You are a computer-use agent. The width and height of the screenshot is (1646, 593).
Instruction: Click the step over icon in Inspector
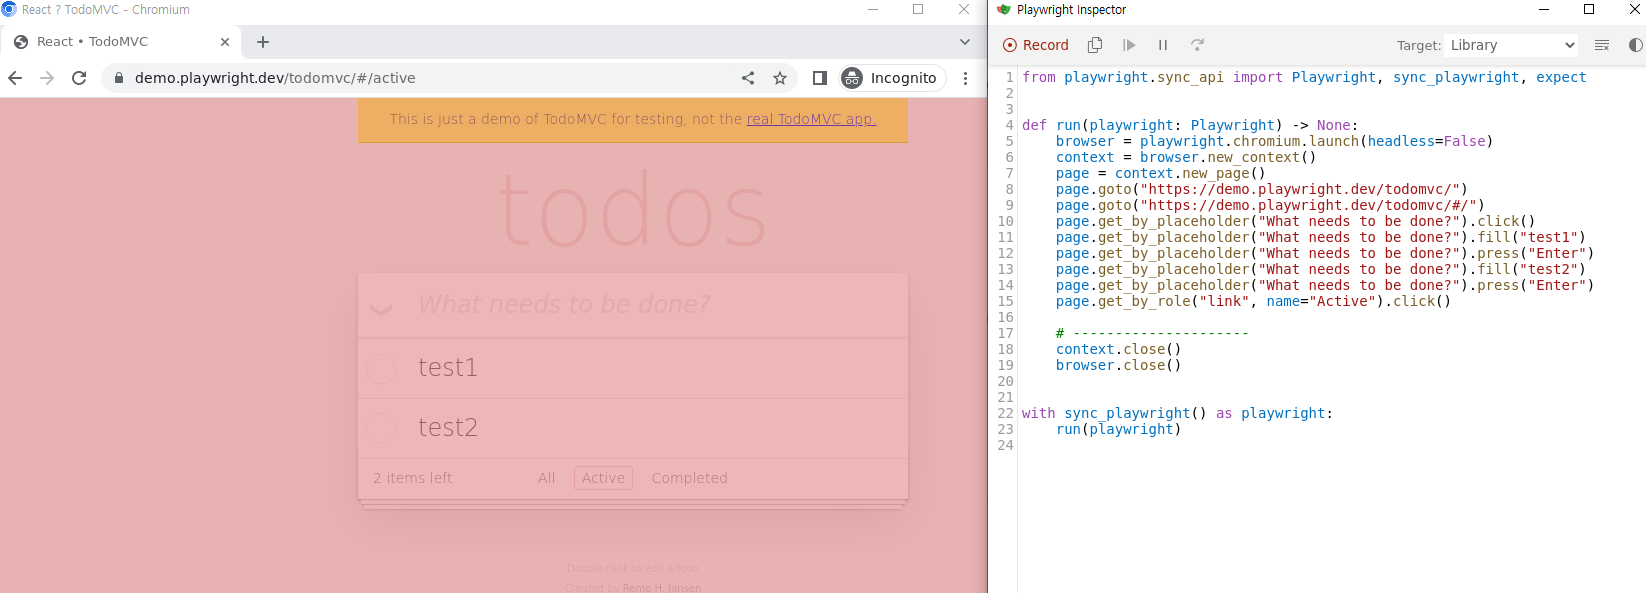tap(1197, 45)
